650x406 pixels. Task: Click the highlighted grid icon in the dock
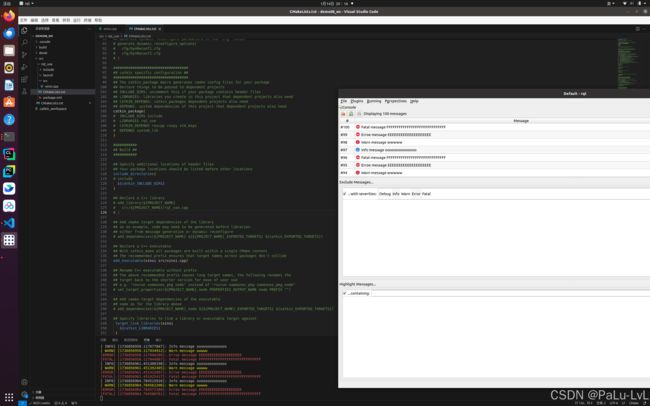(x=9, y=240)
